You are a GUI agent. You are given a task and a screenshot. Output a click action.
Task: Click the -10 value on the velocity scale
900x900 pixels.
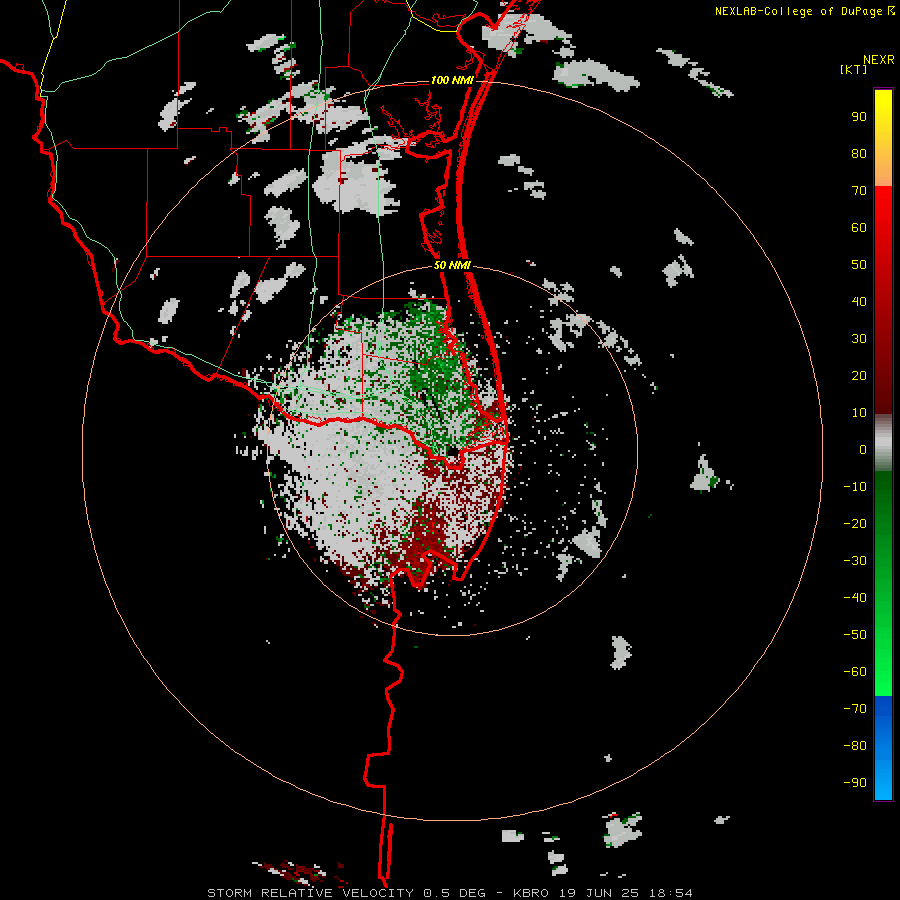[855, 487]
